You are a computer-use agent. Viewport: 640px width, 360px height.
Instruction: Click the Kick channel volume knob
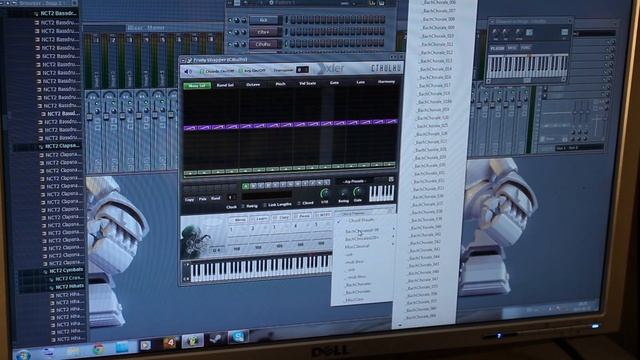[238, 20]
